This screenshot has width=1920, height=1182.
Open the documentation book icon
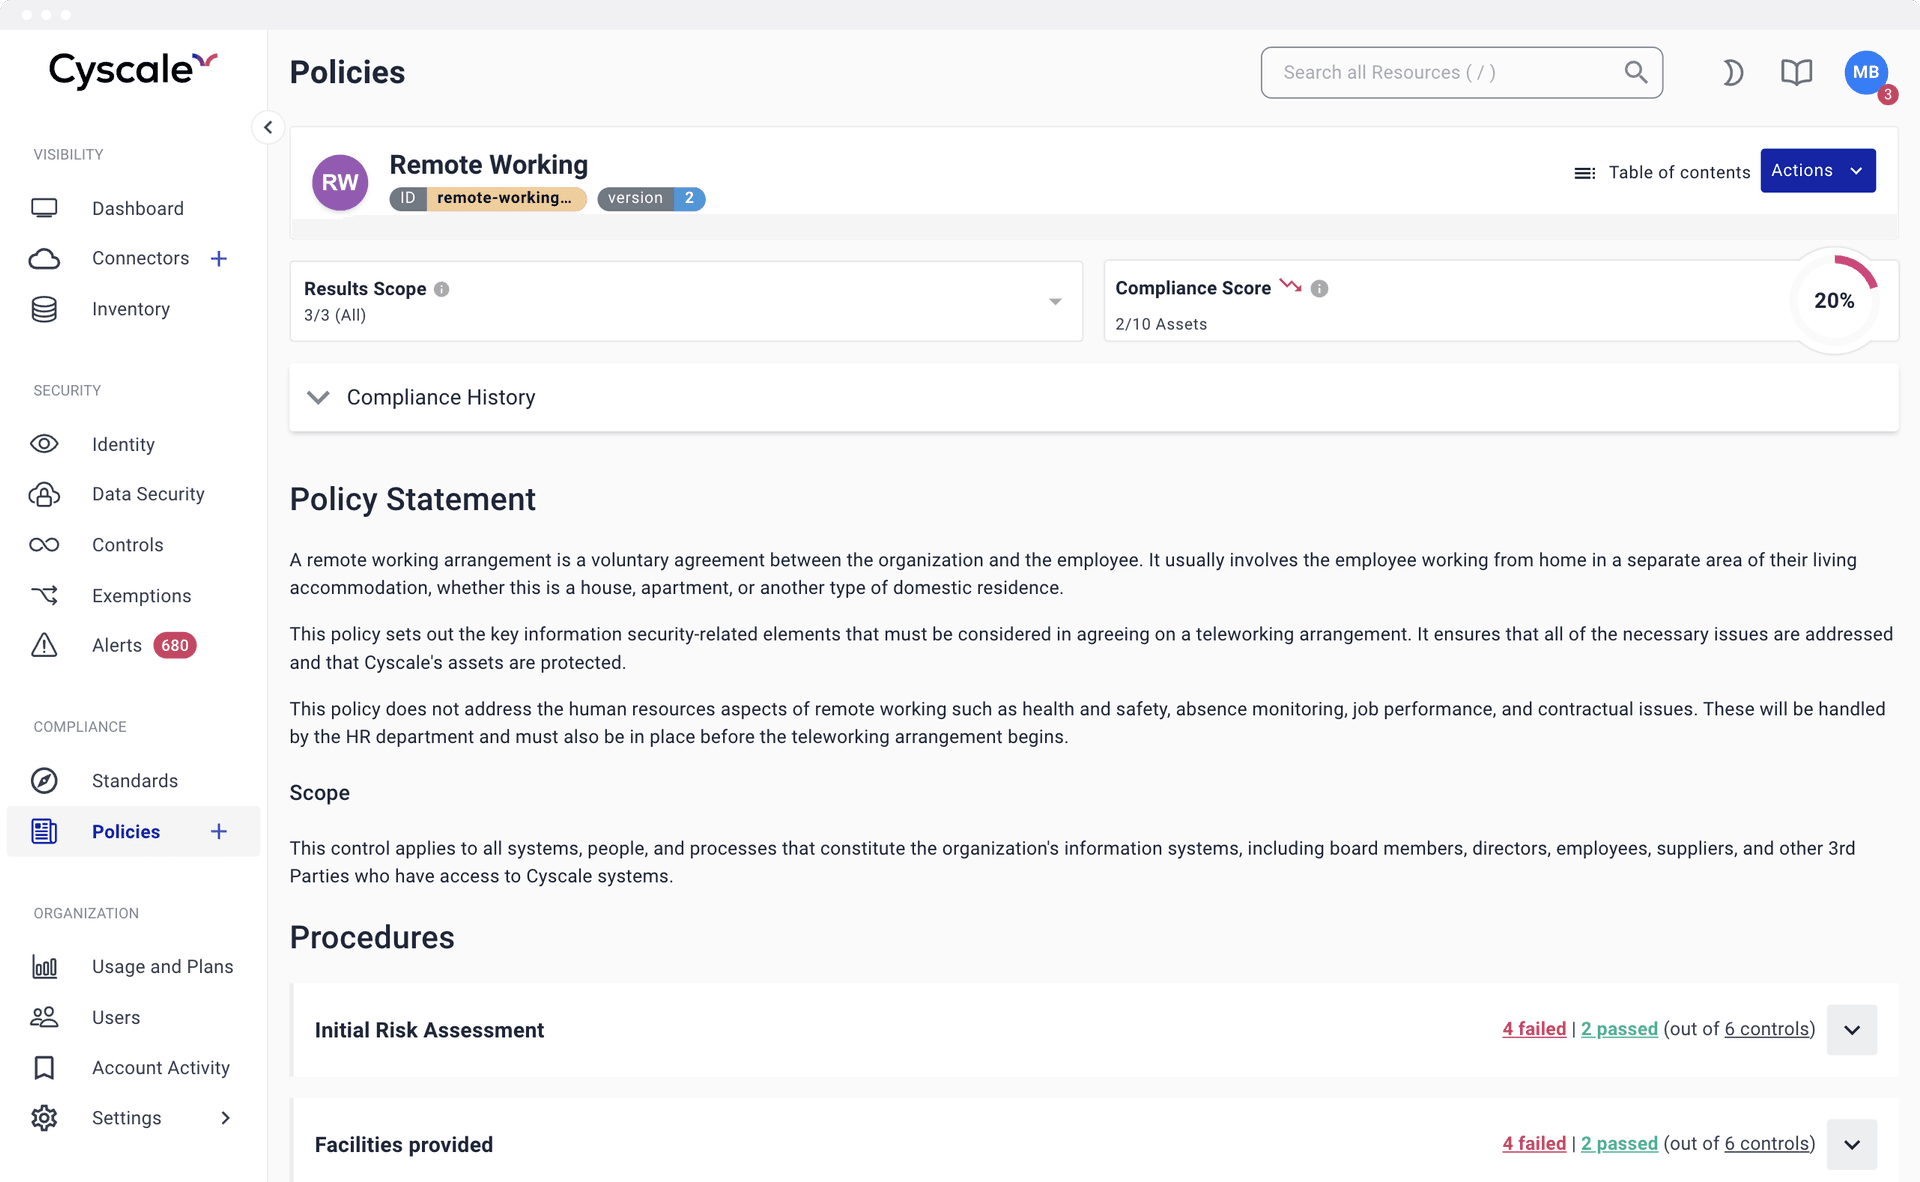coord(1796,72)
